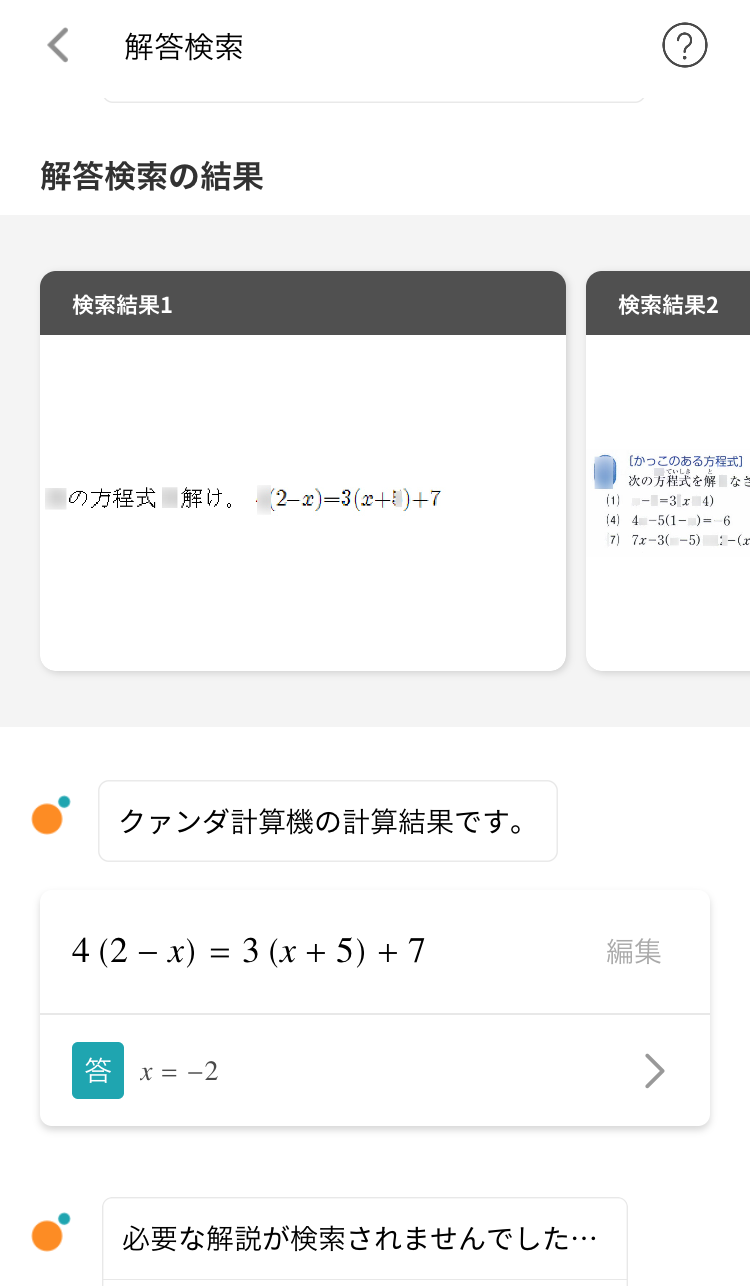
Task: Select the equation 4(2−x)=3(x+5)+7 row
Action: point(375,952)
